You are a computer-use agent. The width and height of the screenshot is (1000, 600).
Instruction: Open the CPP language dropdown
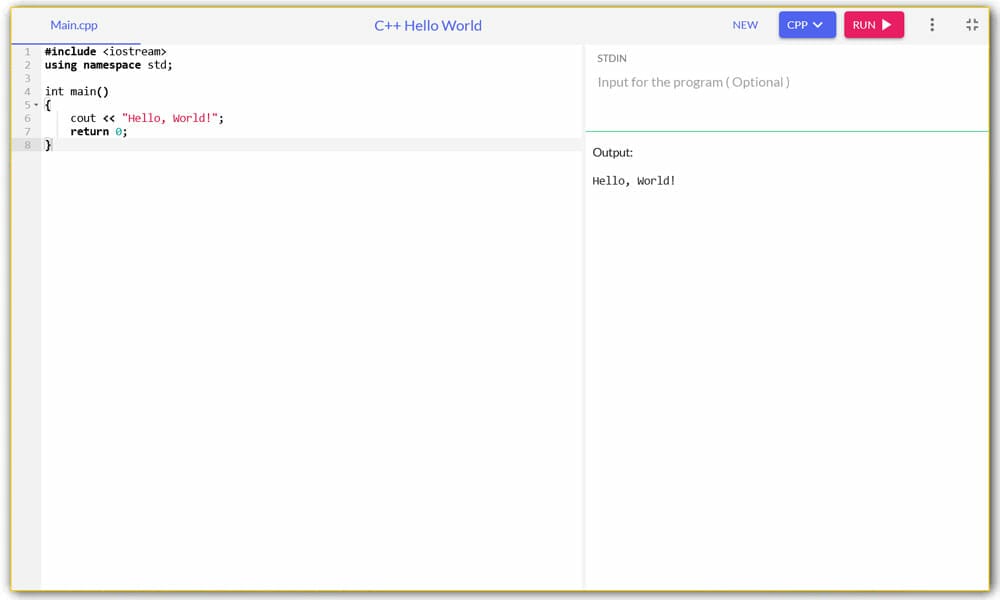(806, 25)
